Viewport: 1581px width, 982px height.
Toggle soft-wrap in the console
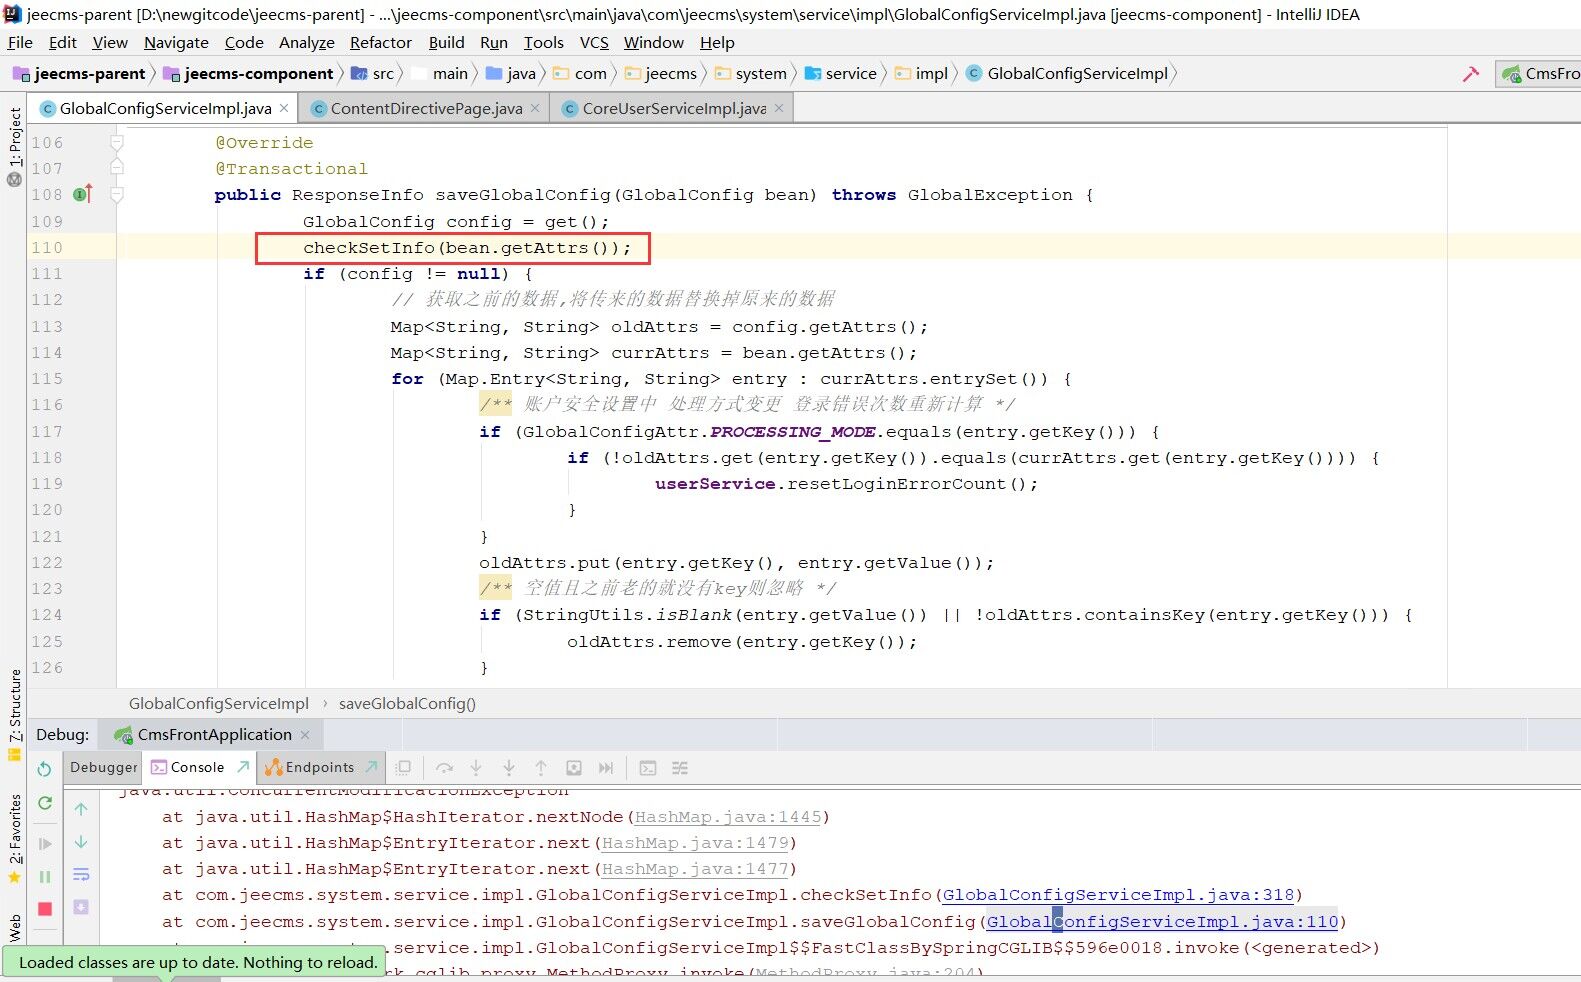point(81,875)
